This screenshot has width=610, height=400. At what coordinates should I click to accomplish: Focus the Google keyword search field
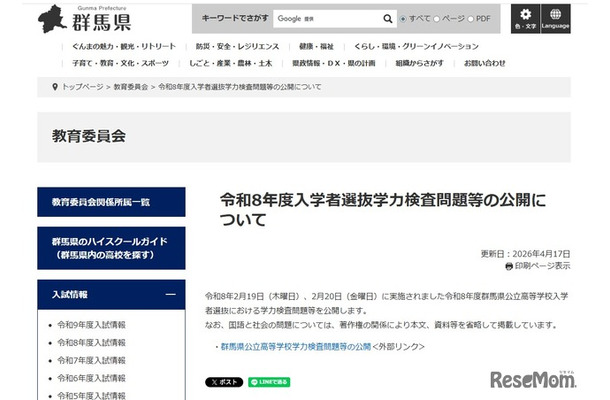click(x=328, y=19)
